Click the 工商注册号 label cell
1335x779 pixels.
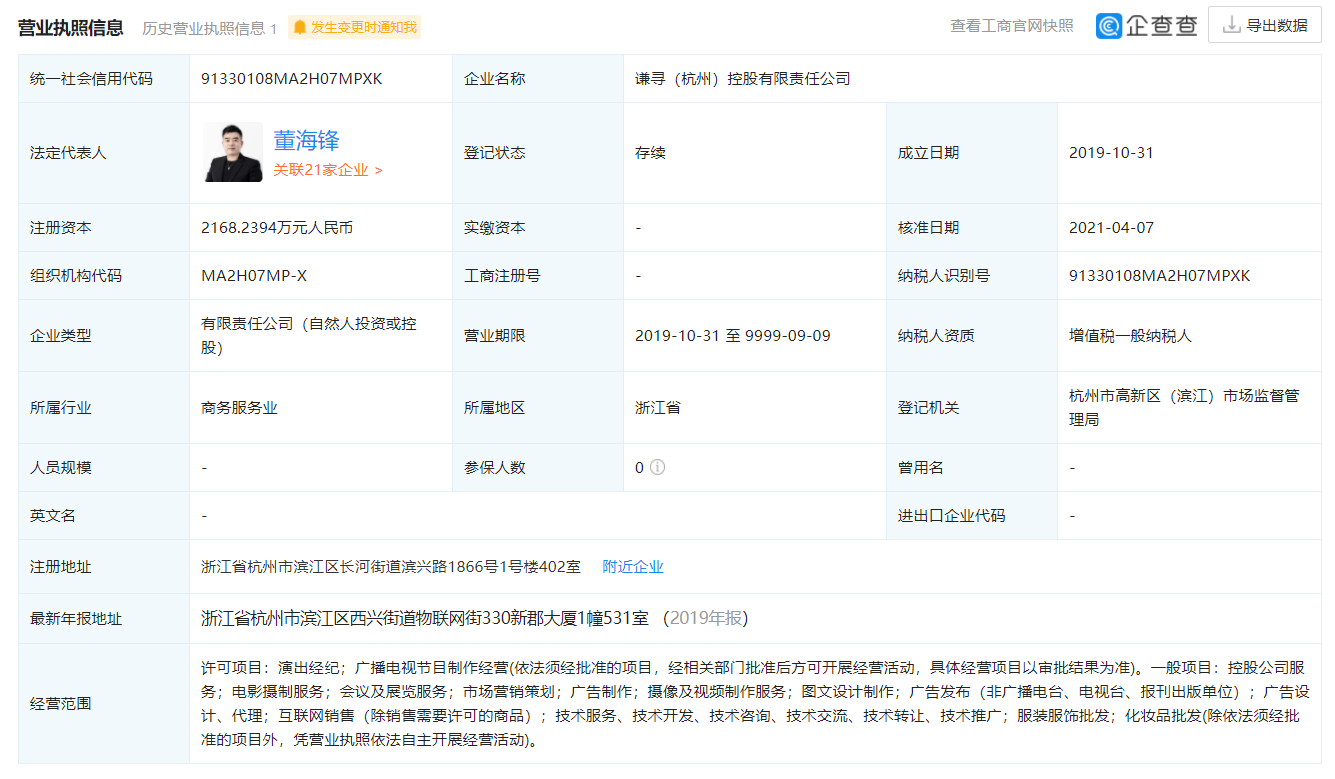(538, 275)
